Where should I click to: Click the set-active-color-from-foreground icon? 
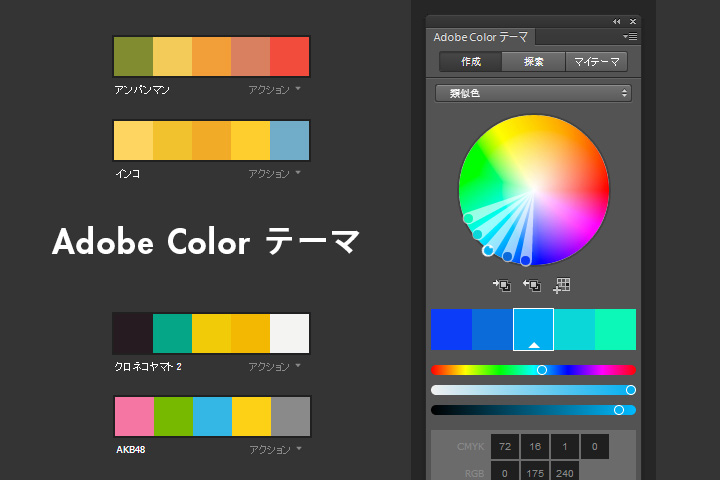[x=501, y=285]
